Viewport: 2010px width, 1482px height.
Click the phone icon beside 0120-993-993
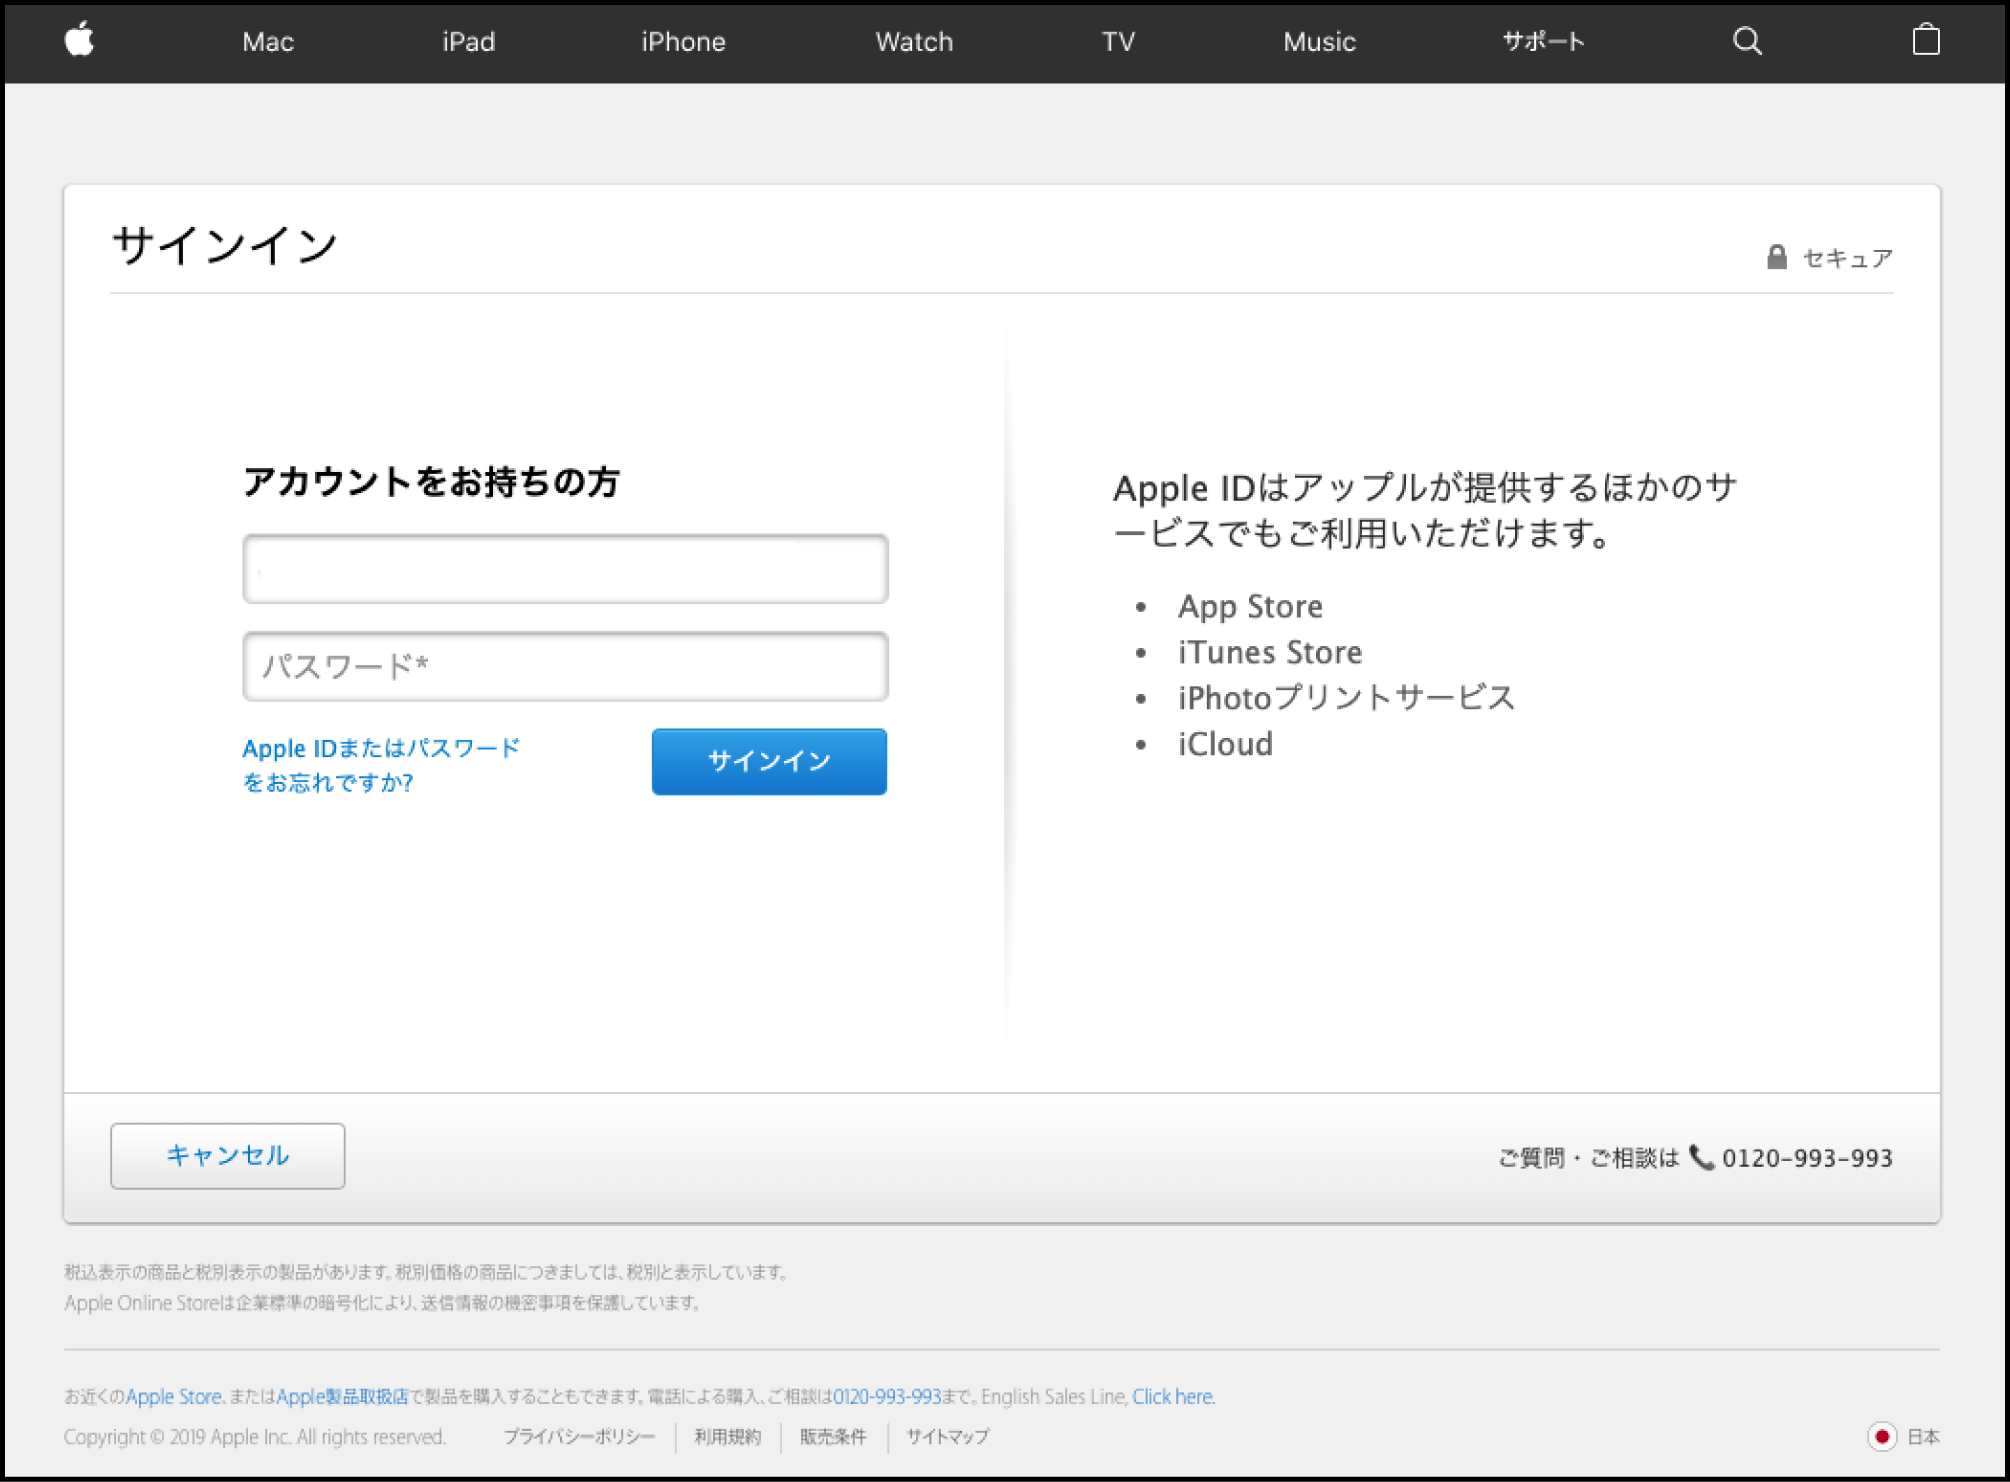coord(1701,1157)
